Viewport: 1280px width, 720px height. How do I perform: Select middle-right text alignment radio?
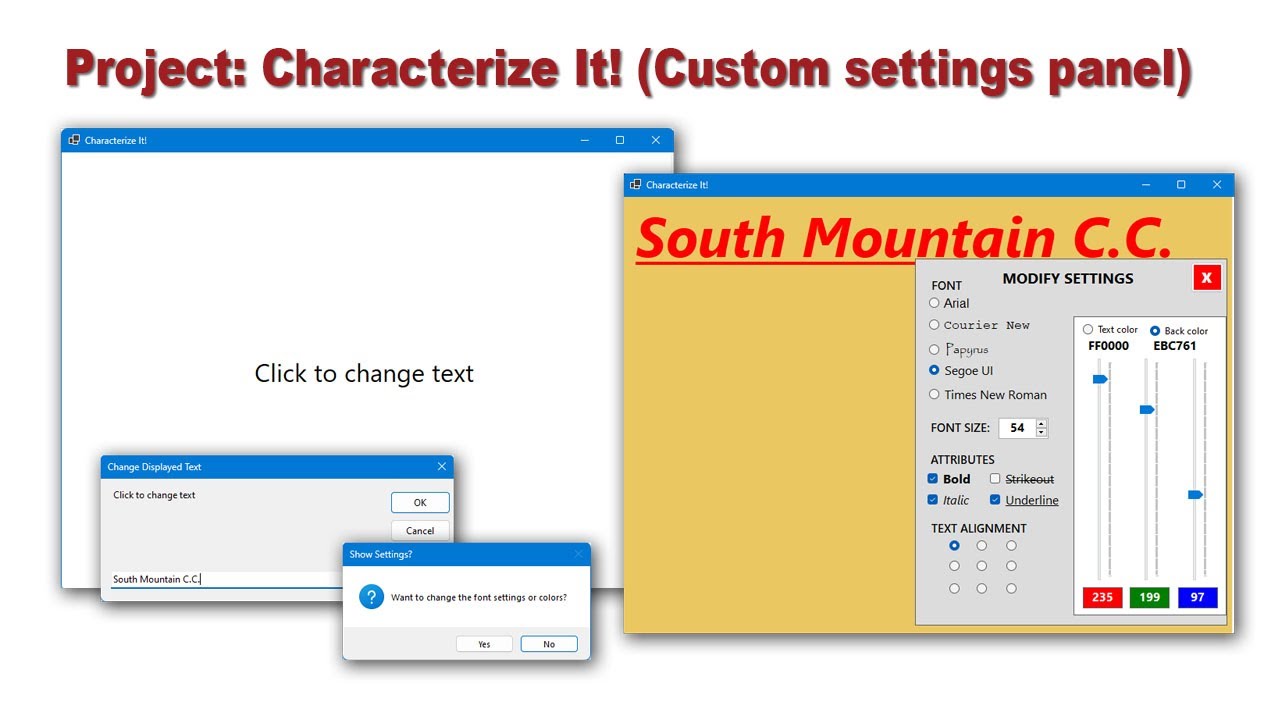1011,566
